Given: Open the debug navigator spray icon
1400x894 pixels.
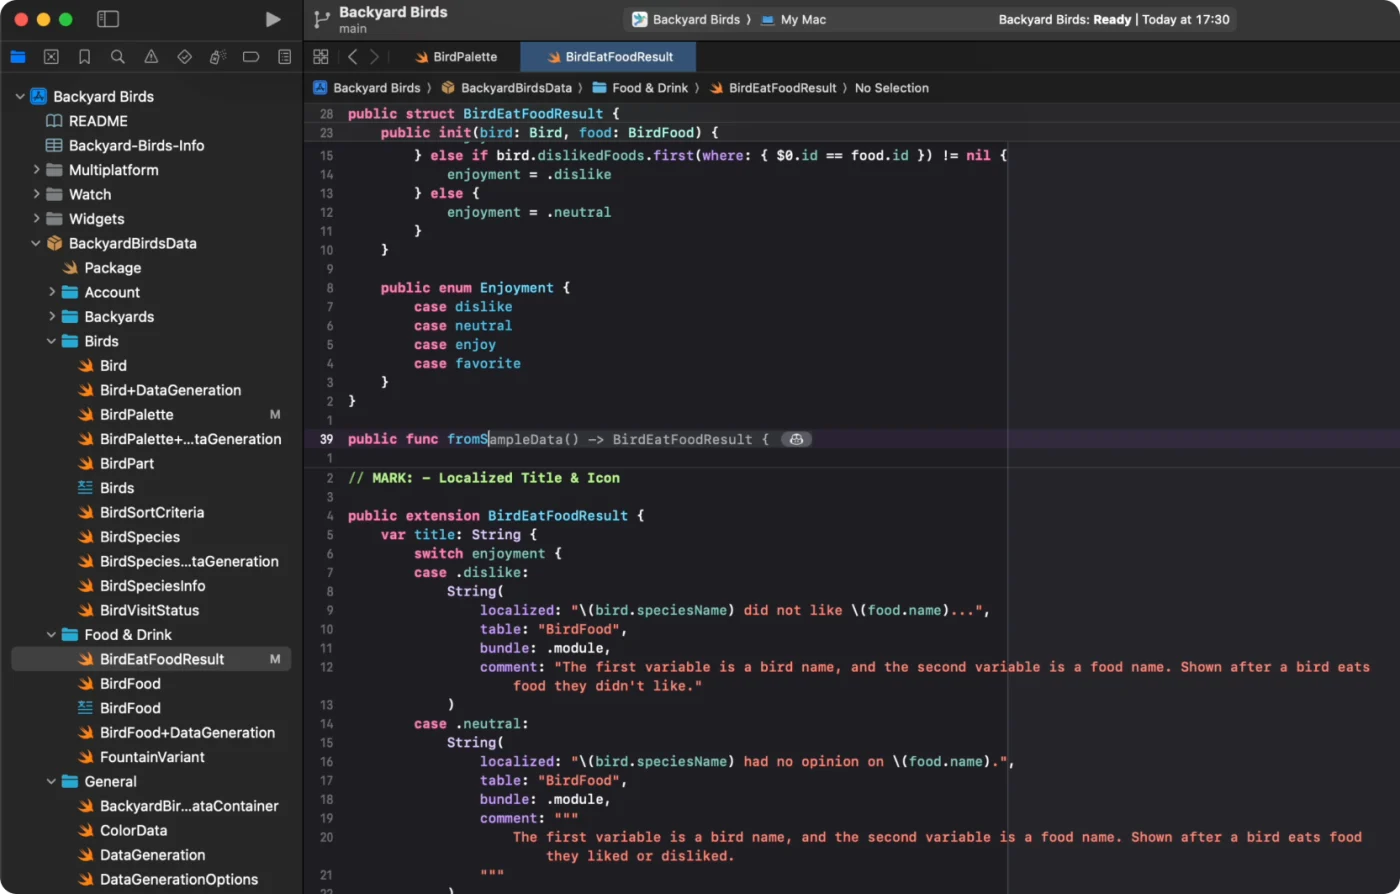Looking at the screenshot, I should pyautogui.click(x=218, y=57).
